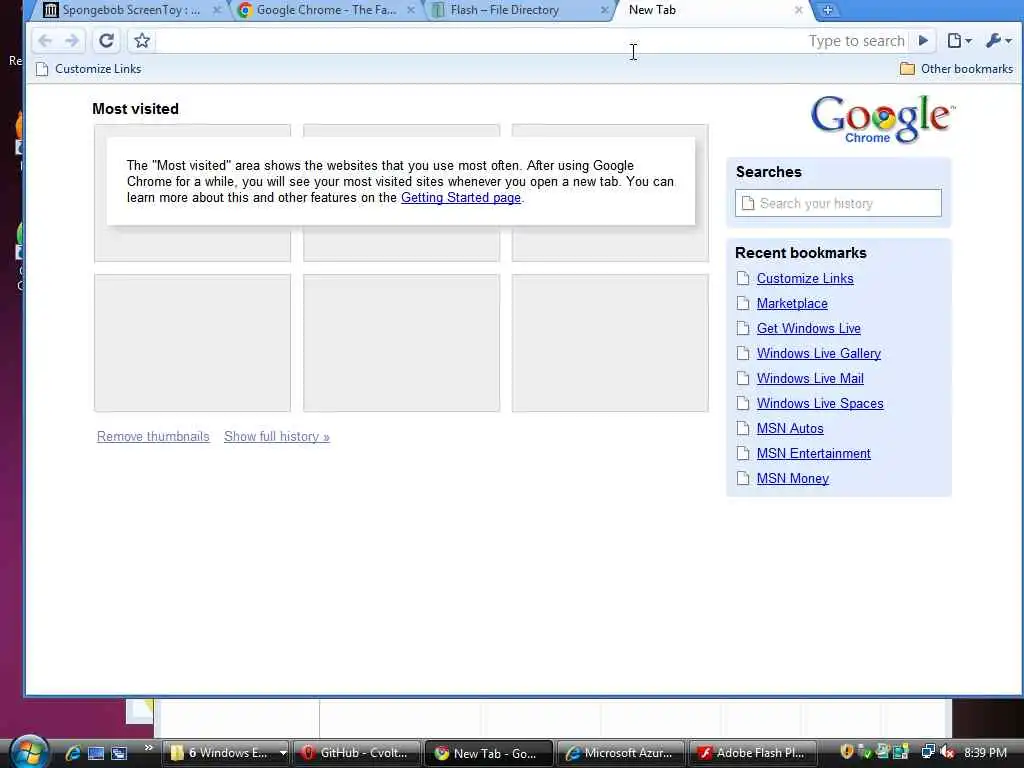Click Show Desktop Quick Launch icon
Screen dimensions: 1024x768
[x=96, y=753]
